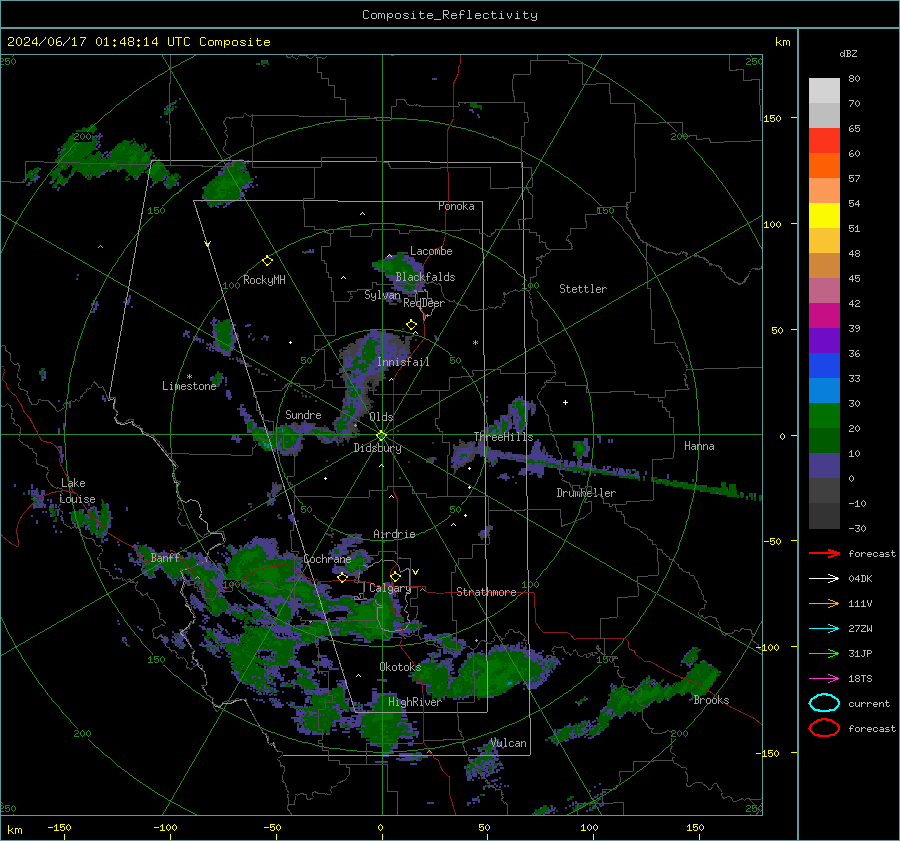Click the cyan 27ZW arrow icon
This screenshot has width=900, height=841.
click(x=824, y=629)
